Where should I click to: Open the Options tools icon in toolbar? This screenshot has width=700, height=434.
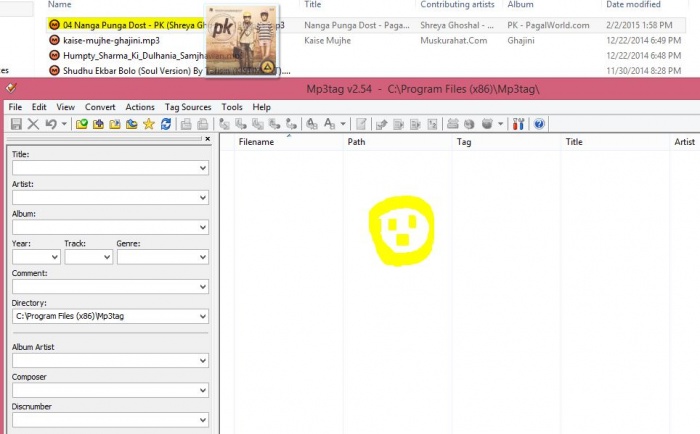point(518,124)
